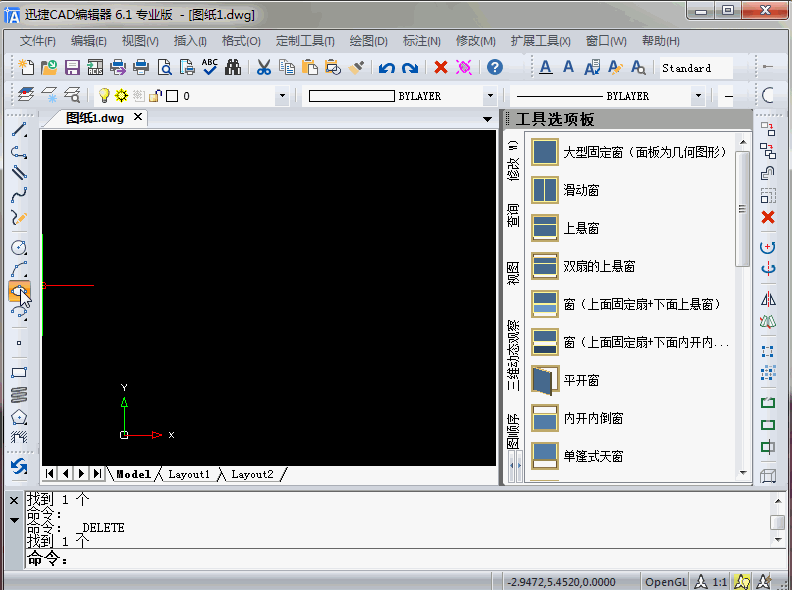Click the Mirror tool in the right toolbar
792x590 pixels.
click(768, 299)
